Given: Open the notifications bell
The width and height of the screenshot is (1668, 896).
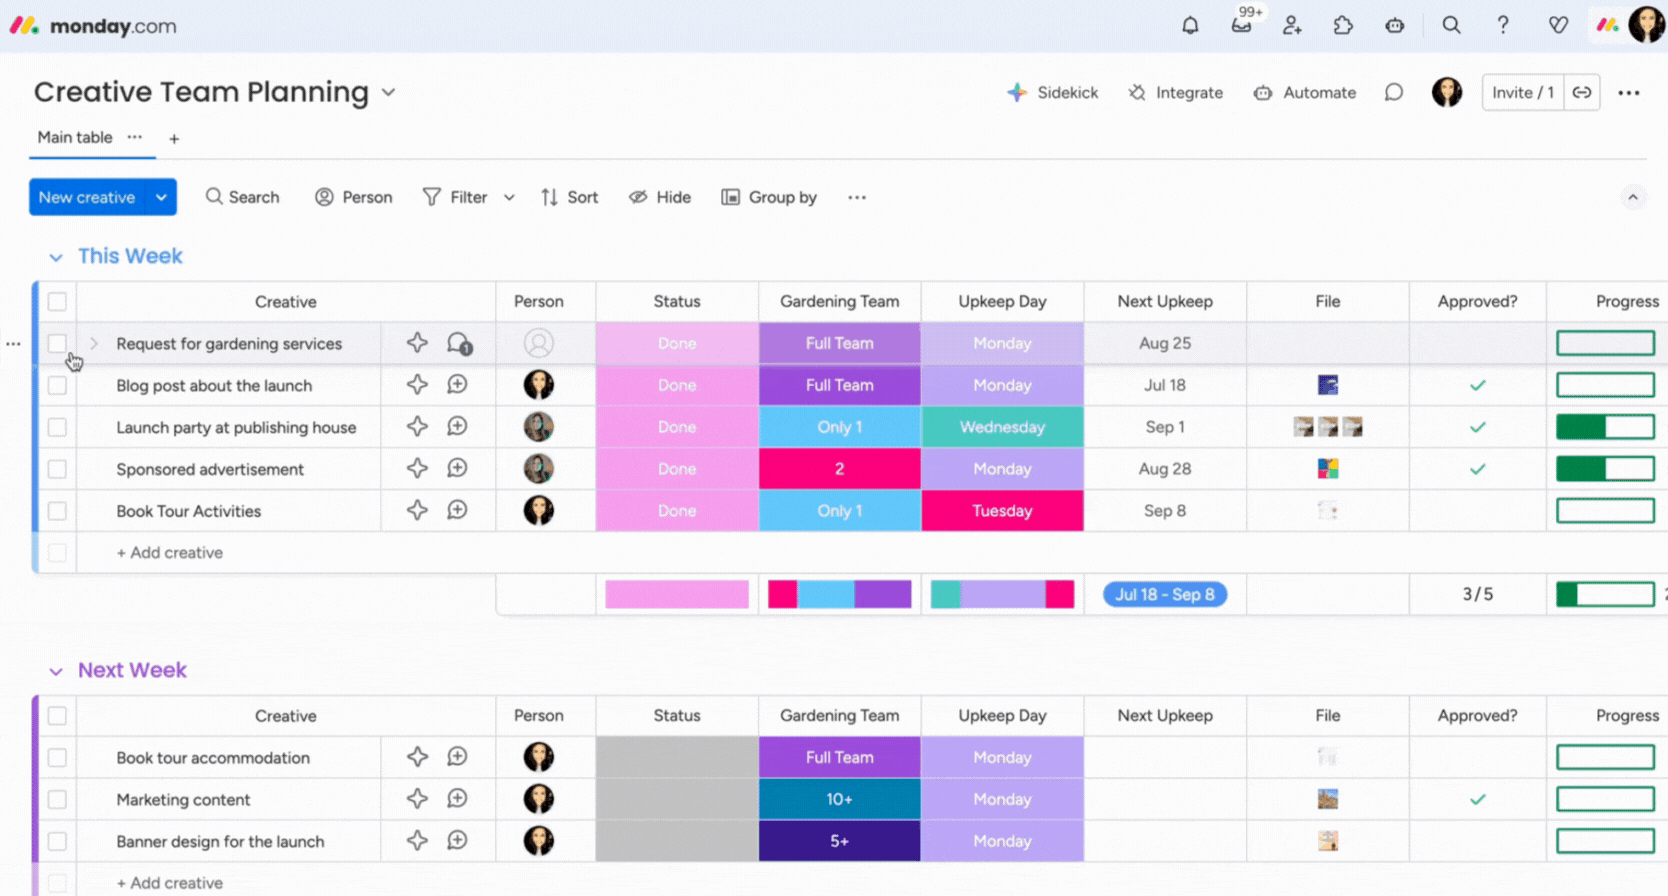Looking at the screenshot, I should pyautogui.click(x=1190, y=26).
